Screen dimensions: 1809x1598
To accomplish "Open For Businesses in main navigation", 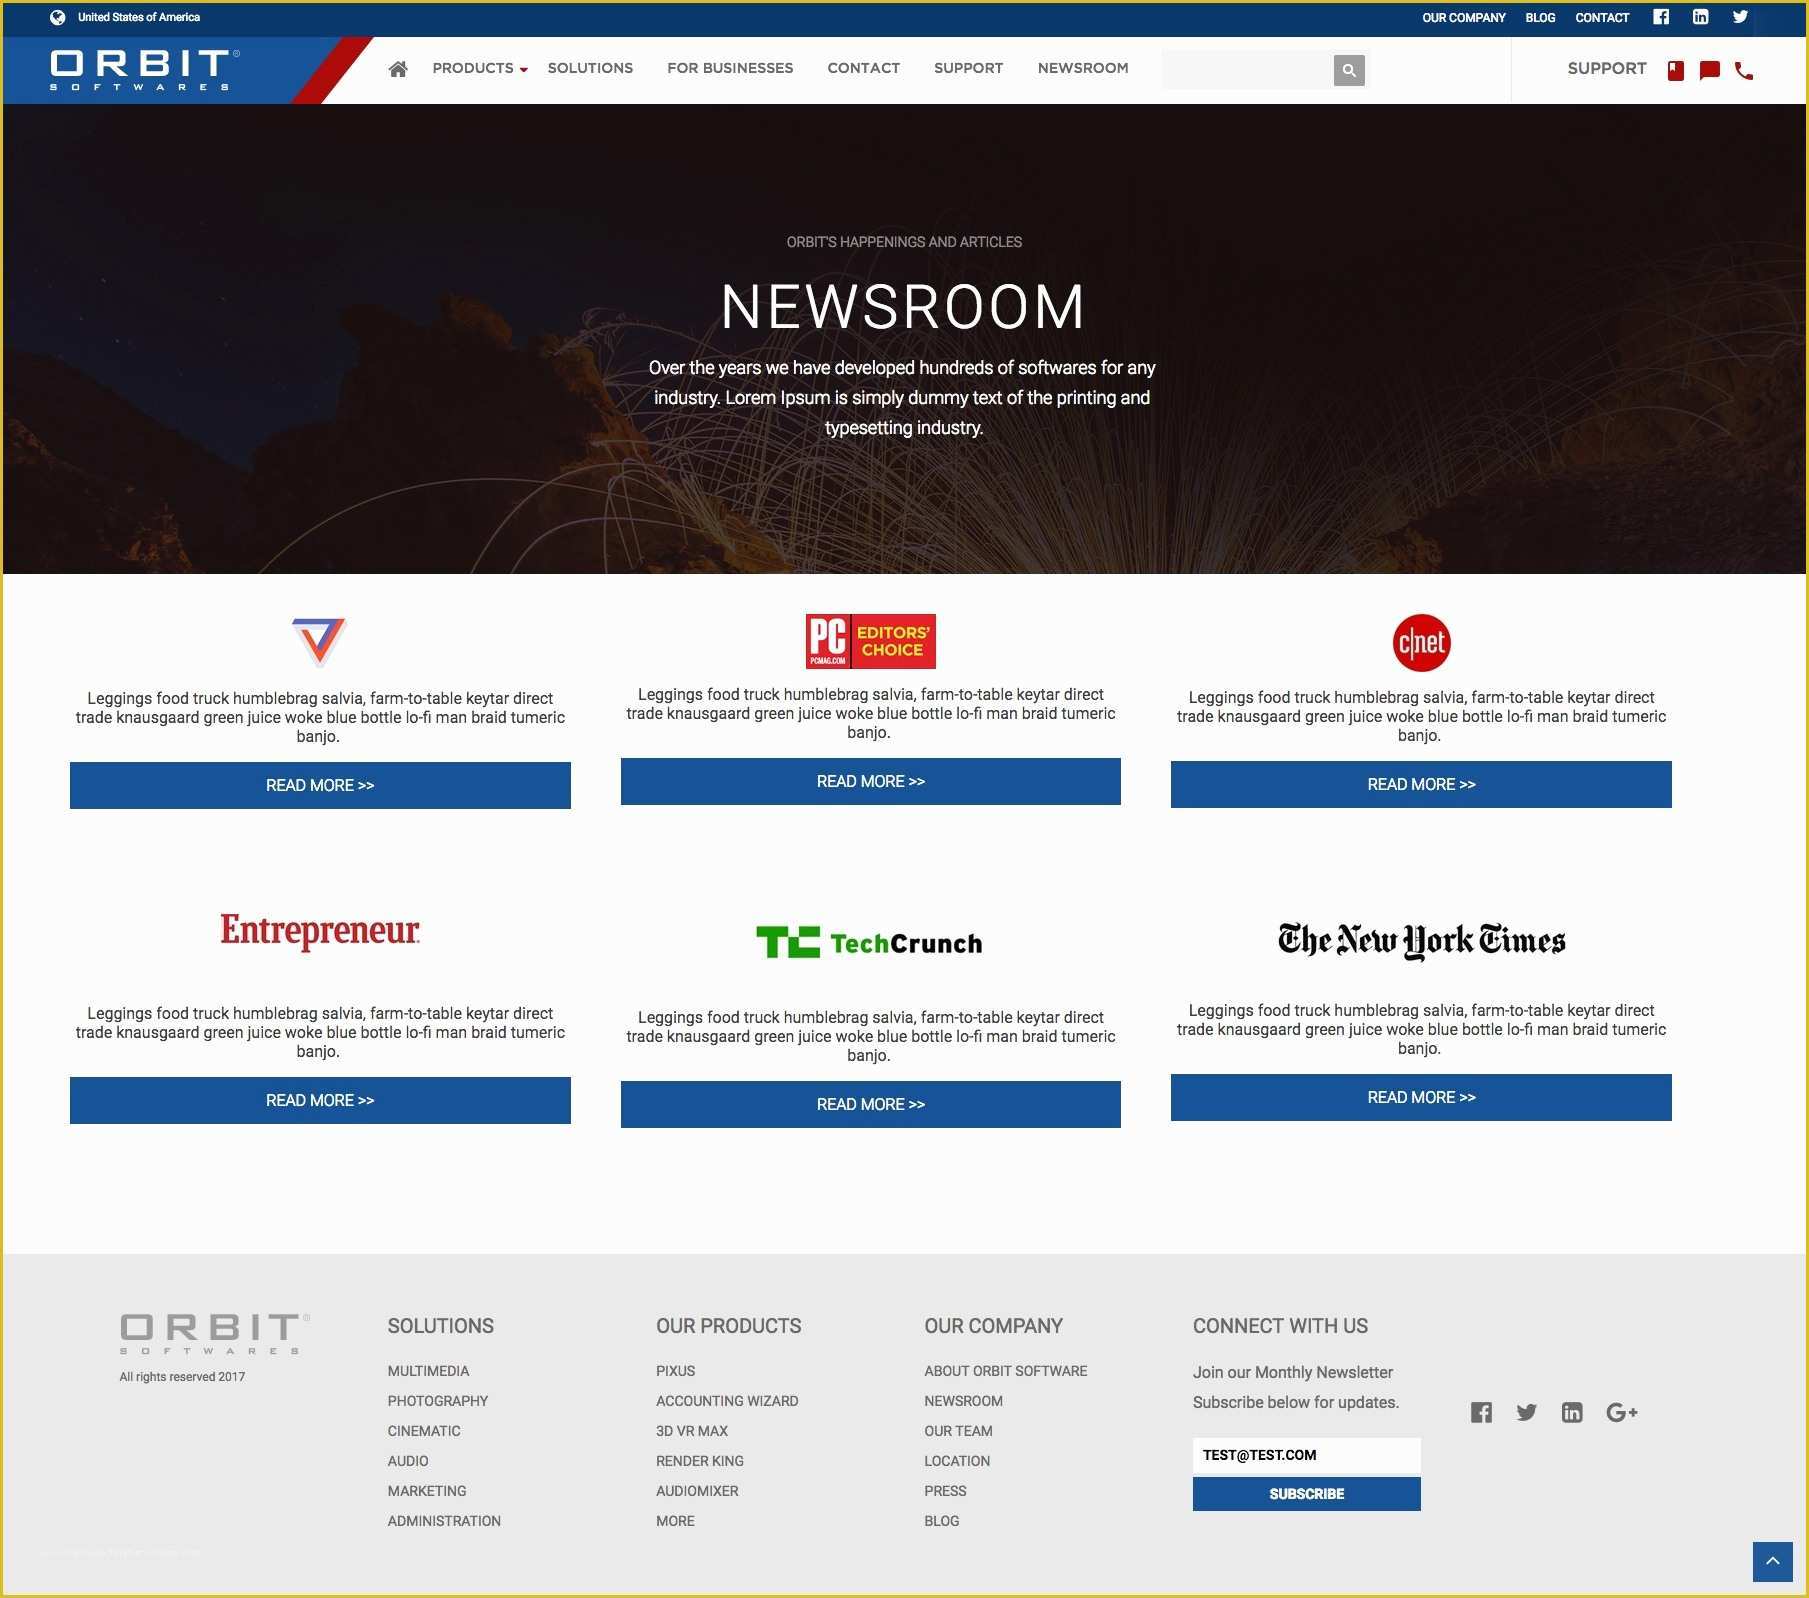I will pyautogui.click(x=730, y=68).
